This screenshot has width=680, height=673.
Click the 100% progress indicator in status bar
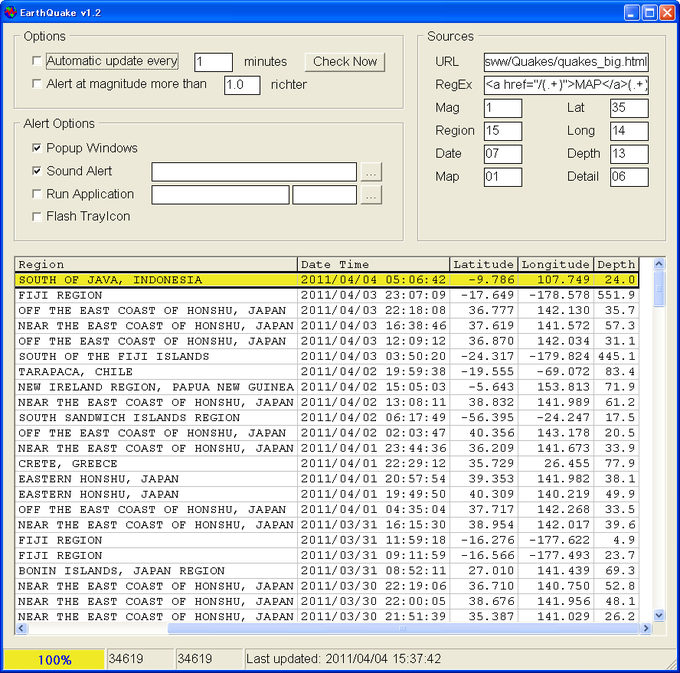(x=54, y=660)
